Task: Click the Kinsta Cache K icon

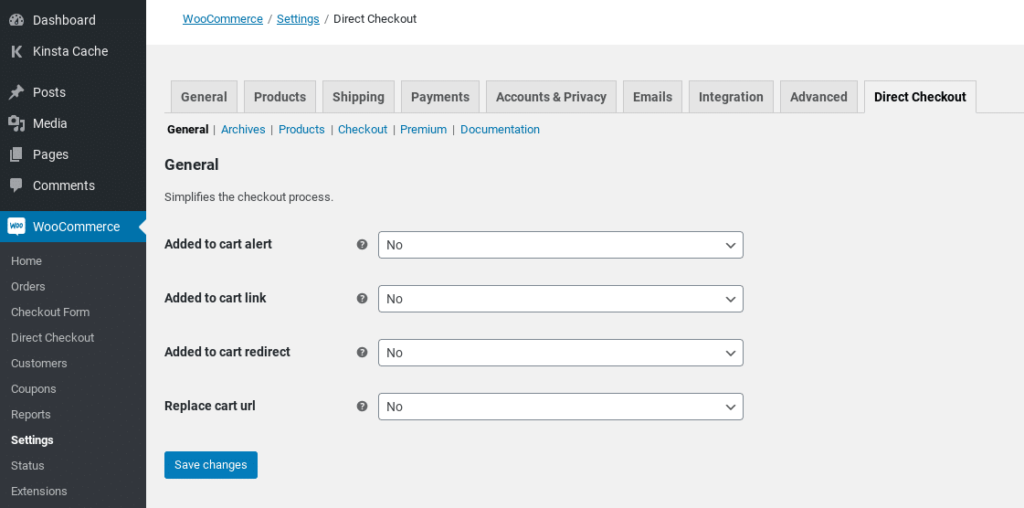Action: pyautogui.click(x=16, y=51)
